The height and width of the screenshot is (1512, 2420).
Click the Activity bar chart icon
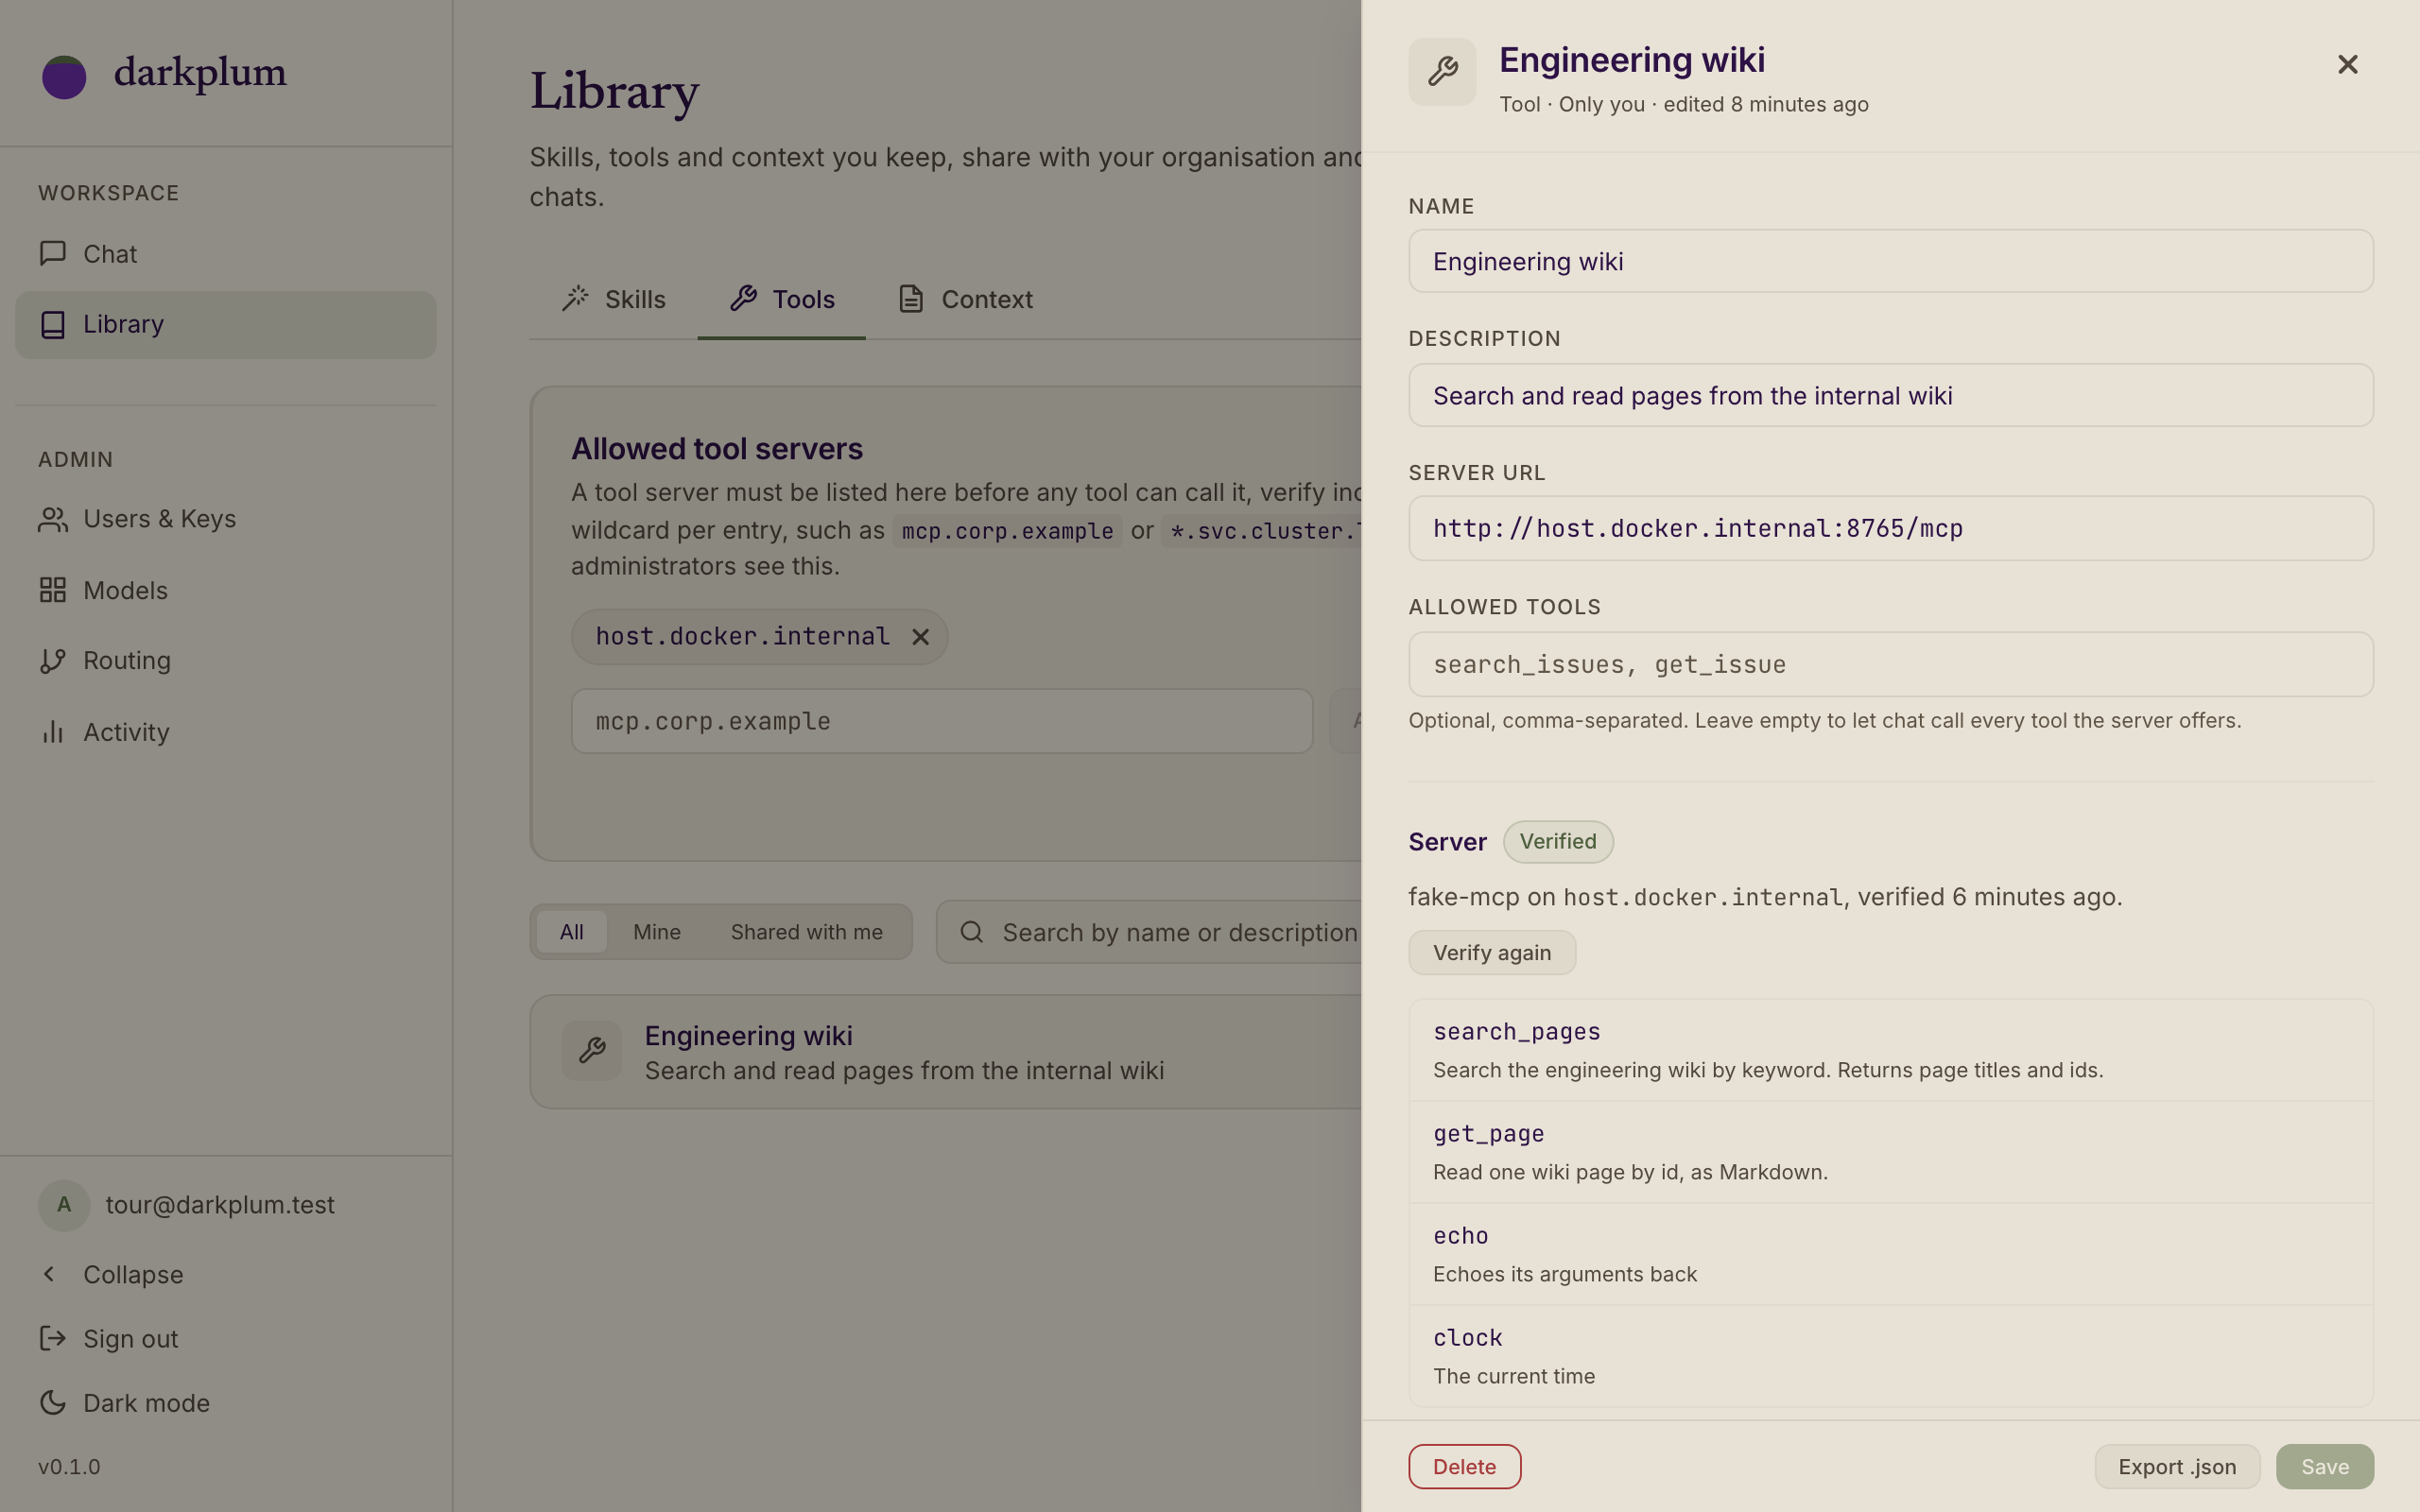(53, 732)
